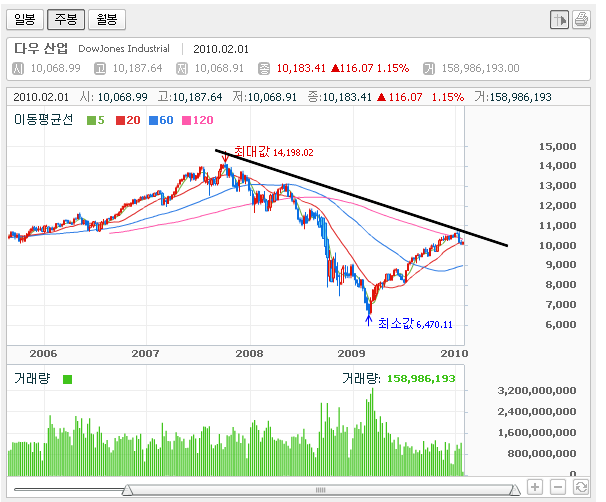This screenshot has width=606, height=502.
Task: Click the 10,000 price axis label
Action: click(x=557, y=245)
